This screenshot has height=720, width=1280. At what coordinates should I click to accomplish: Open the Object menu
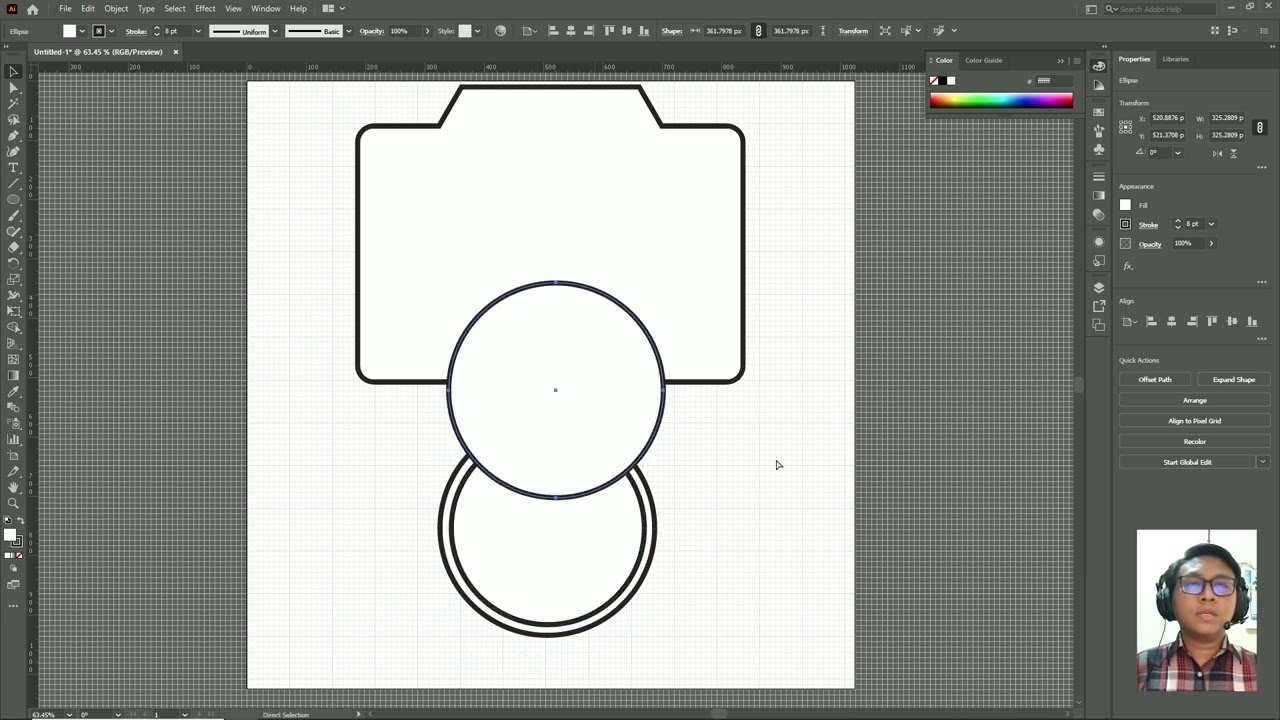(x=116, y=9)
